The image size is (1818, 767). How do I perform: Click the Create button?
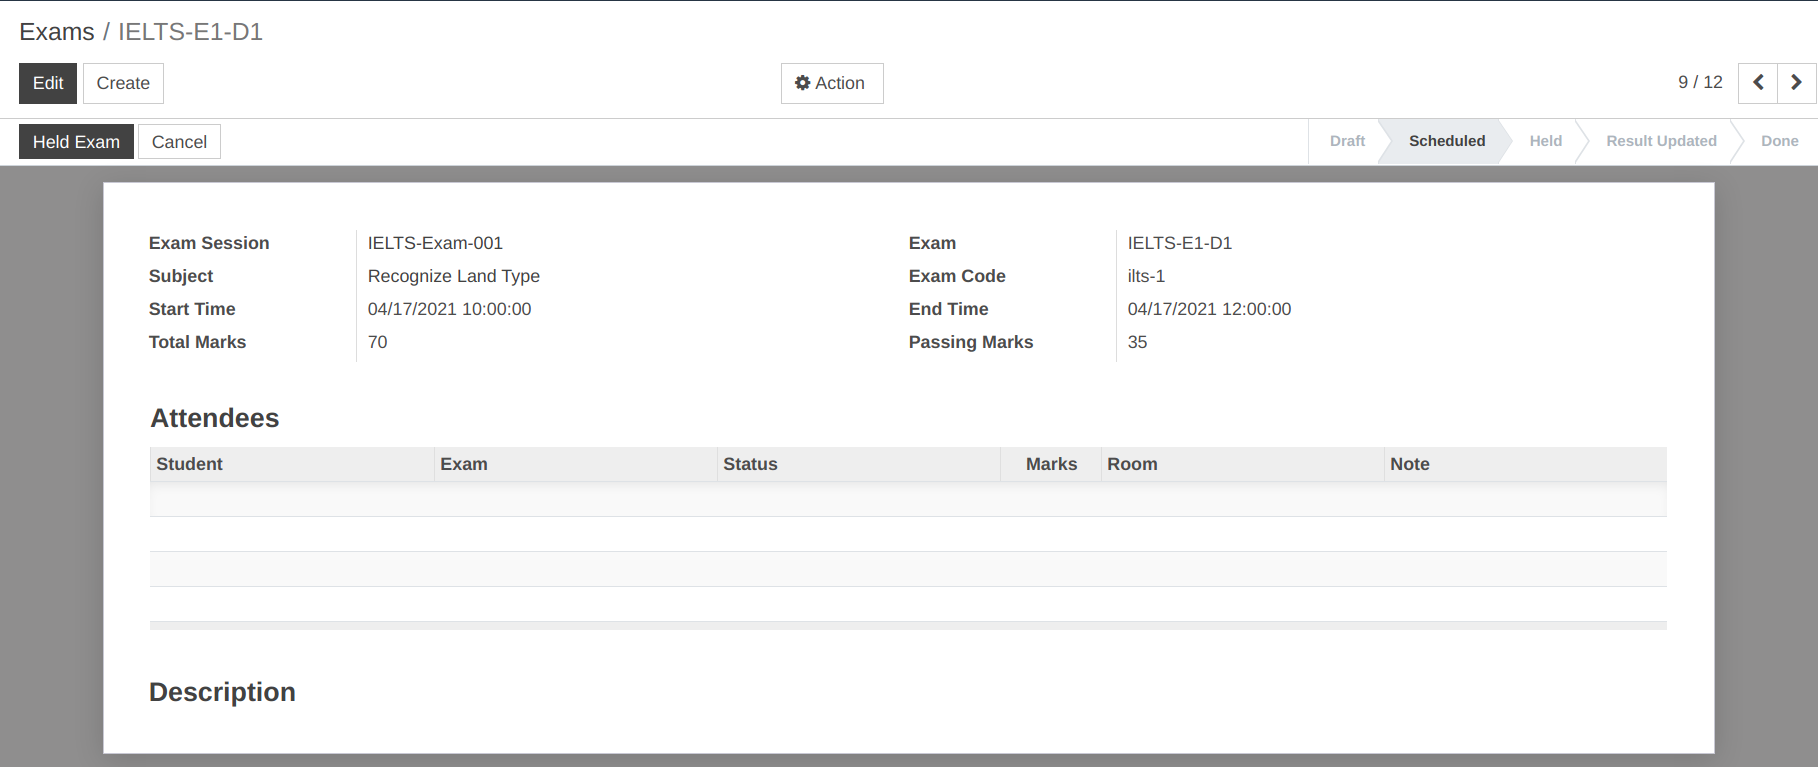pos(123,83)
